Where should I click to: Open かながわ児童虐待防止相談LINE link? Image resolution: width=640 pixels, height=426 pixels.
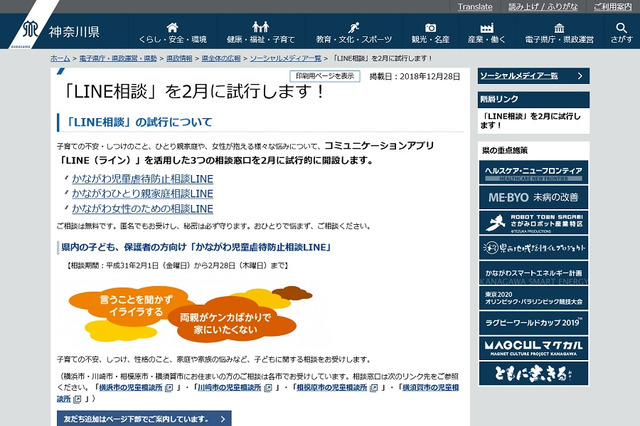coord(143,179)
